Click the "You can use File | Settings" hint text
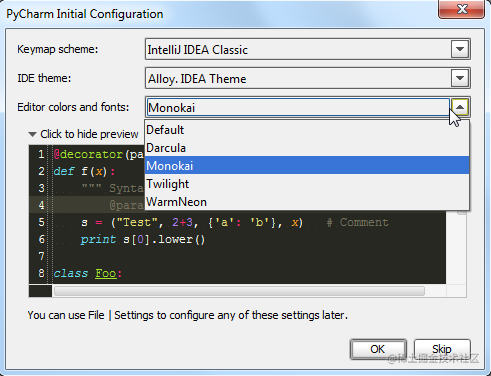491x376 pixels. coord(187,315)
